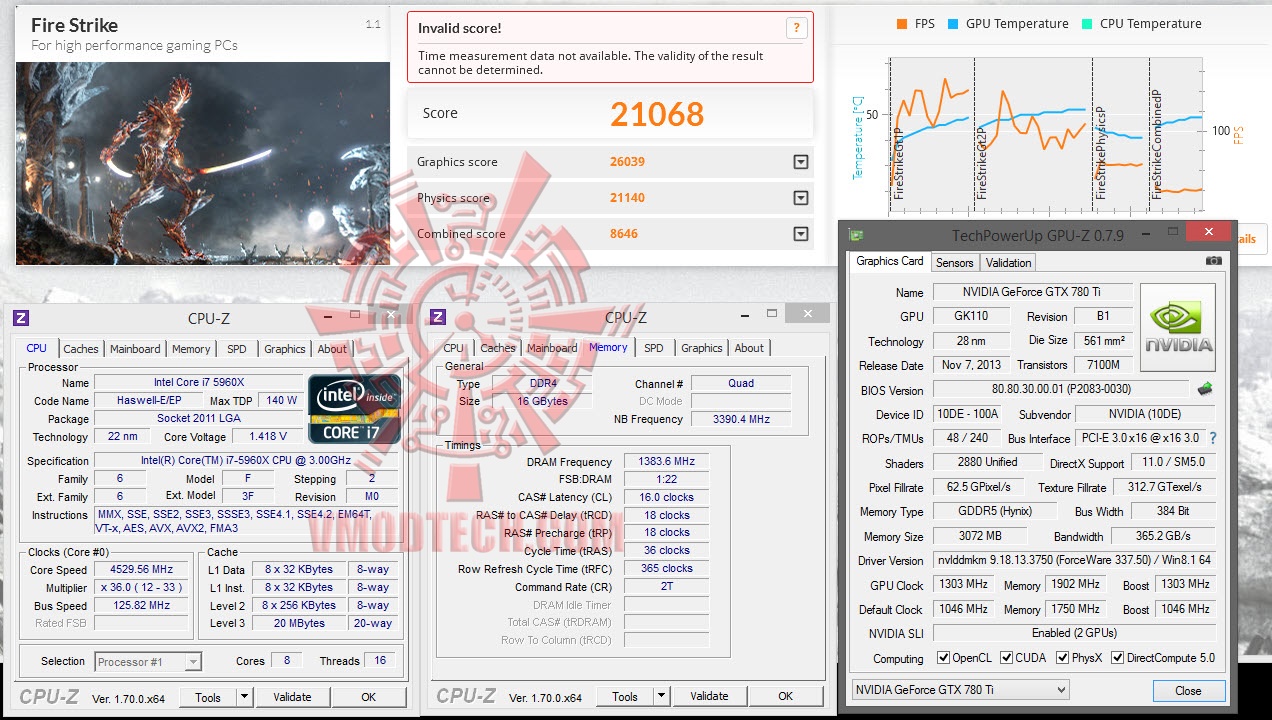The width and height of the screenshot is (1272, 720).
Task: Open About tab in left CPU-Z window
Action: pos(332,349)
